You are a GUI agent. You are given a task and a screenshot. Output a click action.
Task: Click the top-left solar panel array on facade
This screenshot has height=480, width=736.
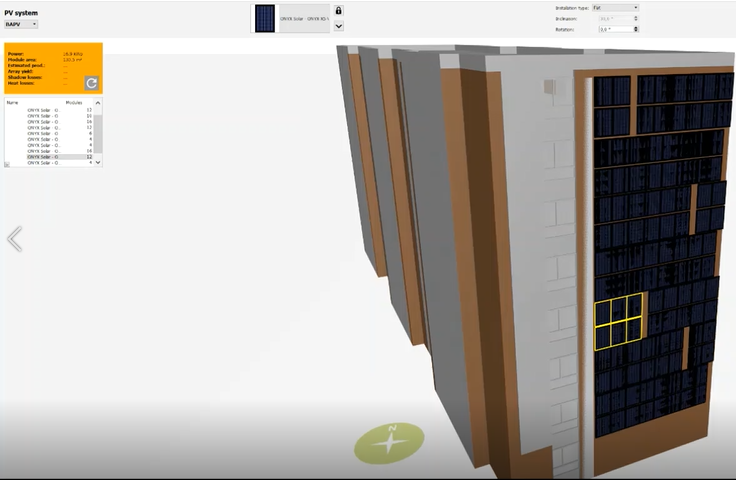[612, 90]
